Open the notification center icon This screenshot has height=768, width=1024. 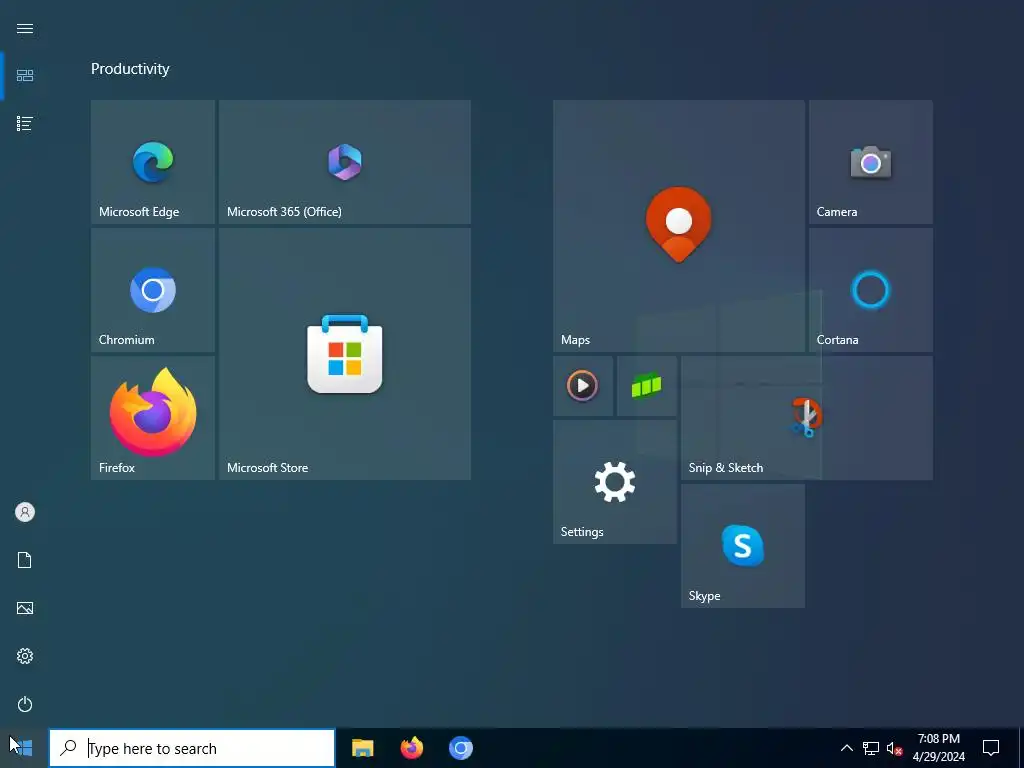(x=991, y=748)
